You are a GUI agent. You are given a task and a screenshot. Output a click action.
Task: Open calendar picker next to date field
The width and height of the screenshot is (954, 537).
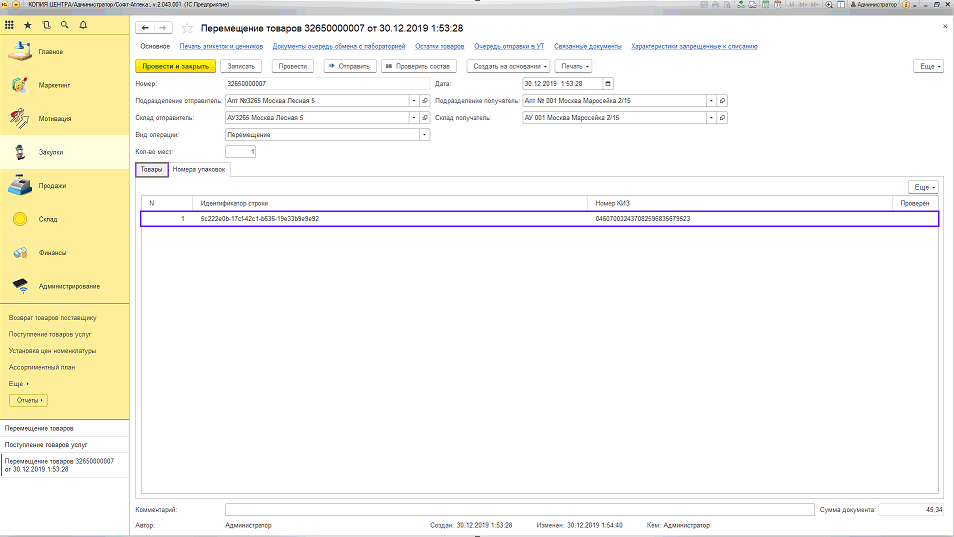pyautogui.click(x=608, y=83)
